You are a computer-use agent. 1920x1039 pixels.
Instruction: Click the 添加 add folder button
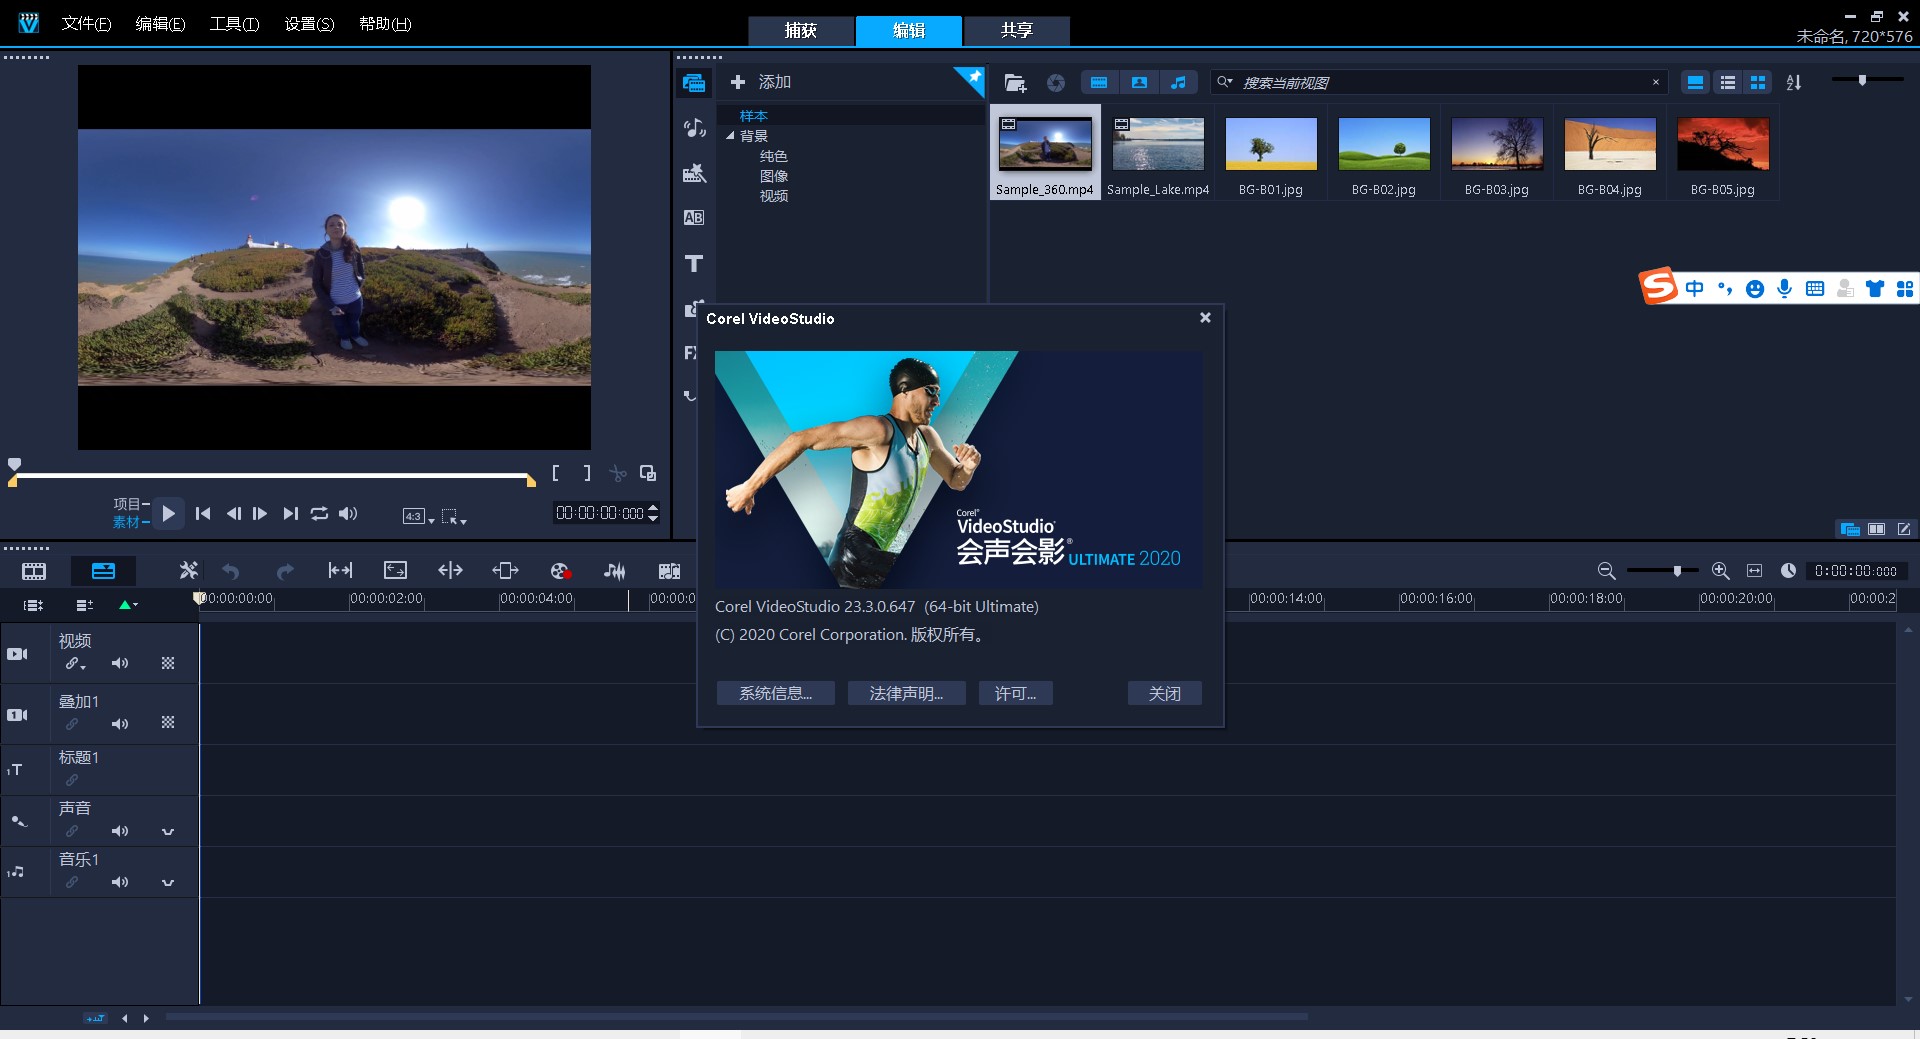760,82
